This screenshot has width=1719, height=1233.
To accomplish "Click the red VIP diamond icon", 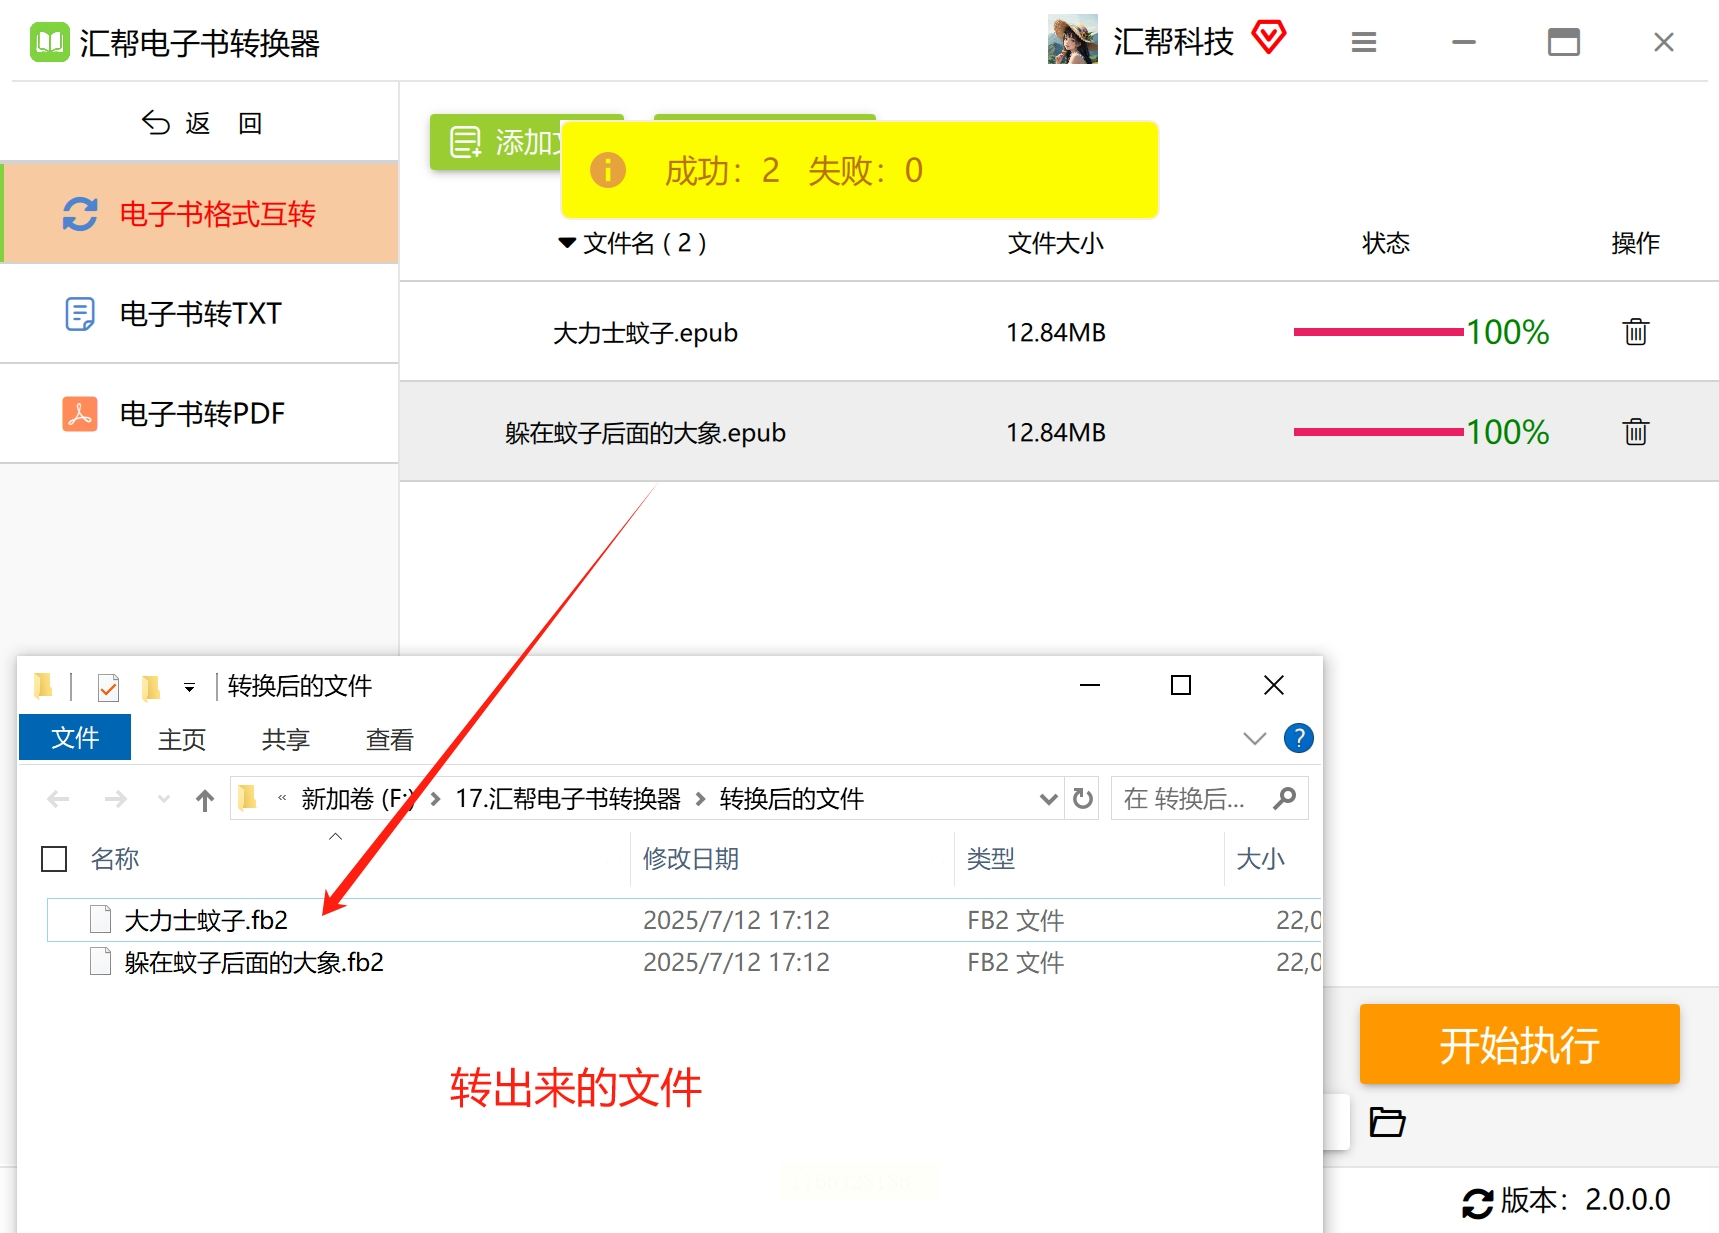I will 1268,38.
